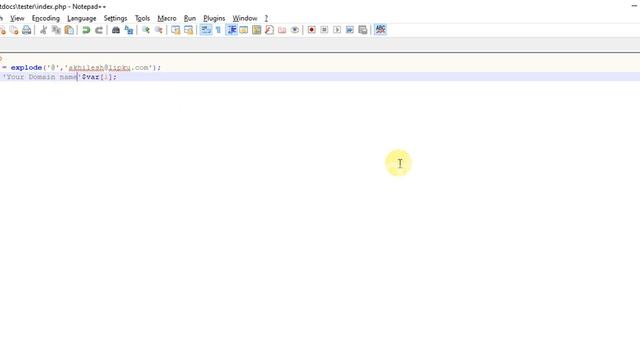
Task: Open the Plugins menu
Action: (x=214, y=18)
